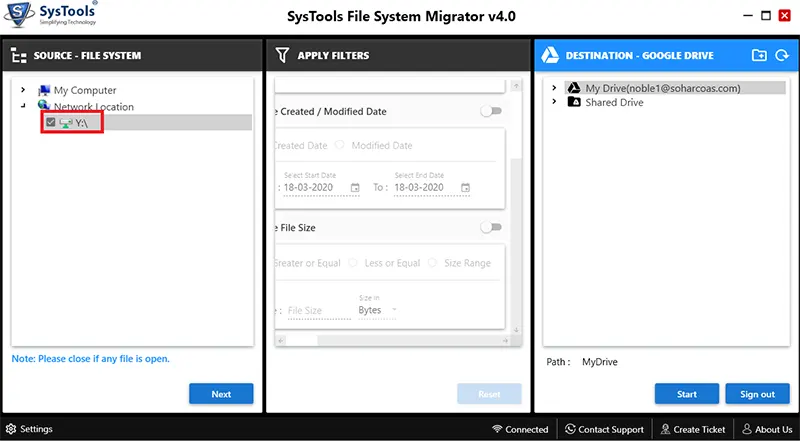Select the Shared Drive row
The width and height of the screenshot is (800, 441).
[x=605, y=102]
